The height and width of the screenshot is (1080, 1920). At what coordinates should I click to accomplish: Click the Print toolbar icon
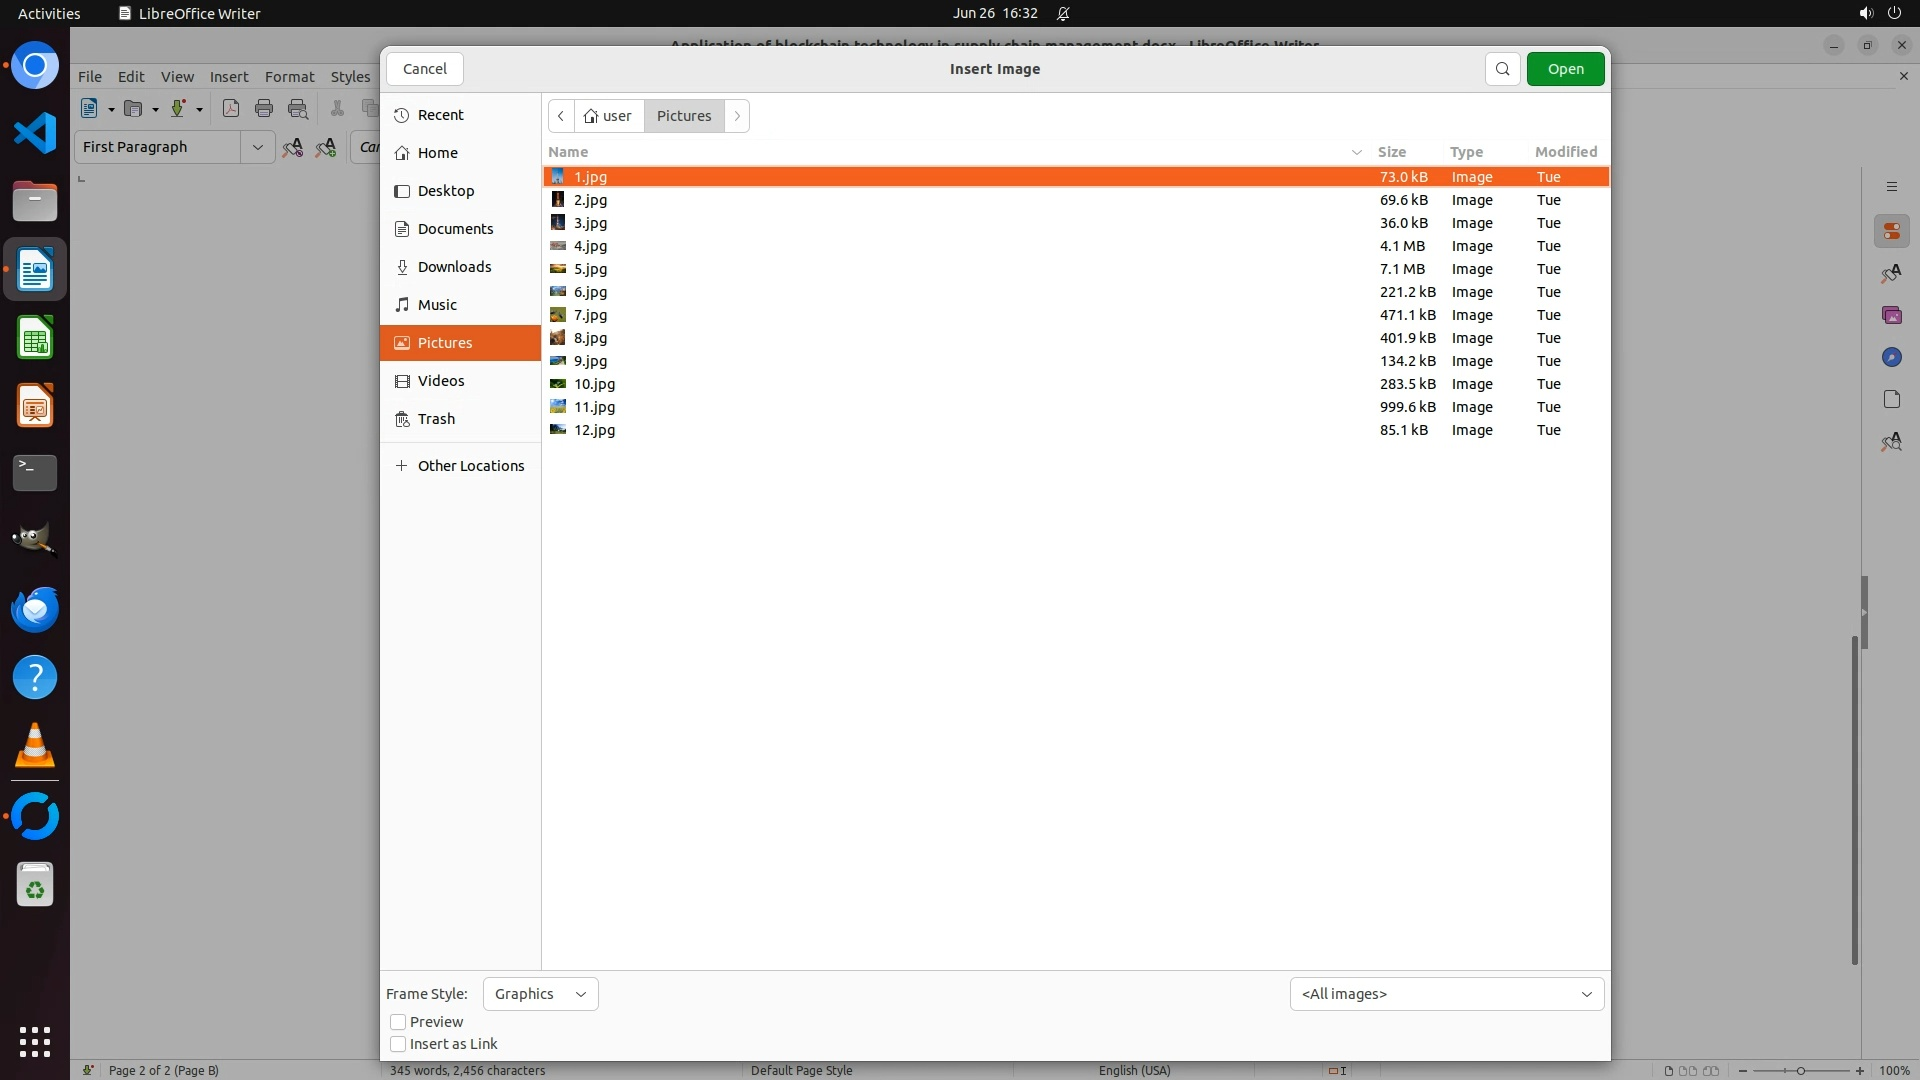264,109
